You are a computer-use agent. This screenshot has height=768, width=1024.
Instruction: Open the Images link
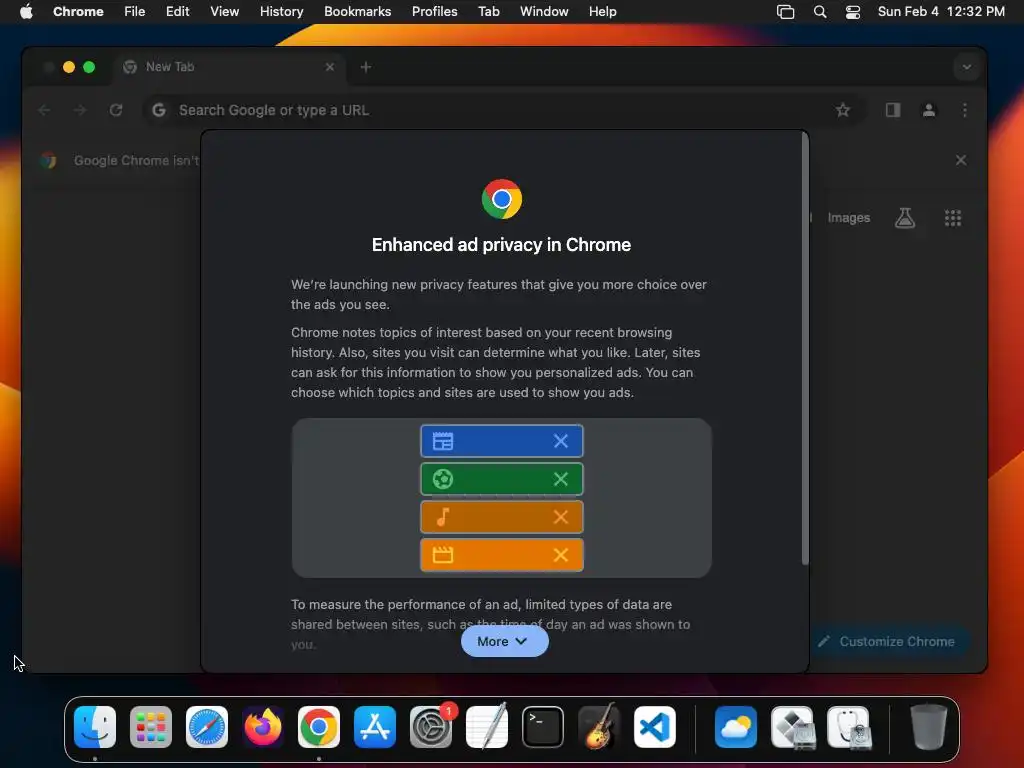(x=848, y=217)
